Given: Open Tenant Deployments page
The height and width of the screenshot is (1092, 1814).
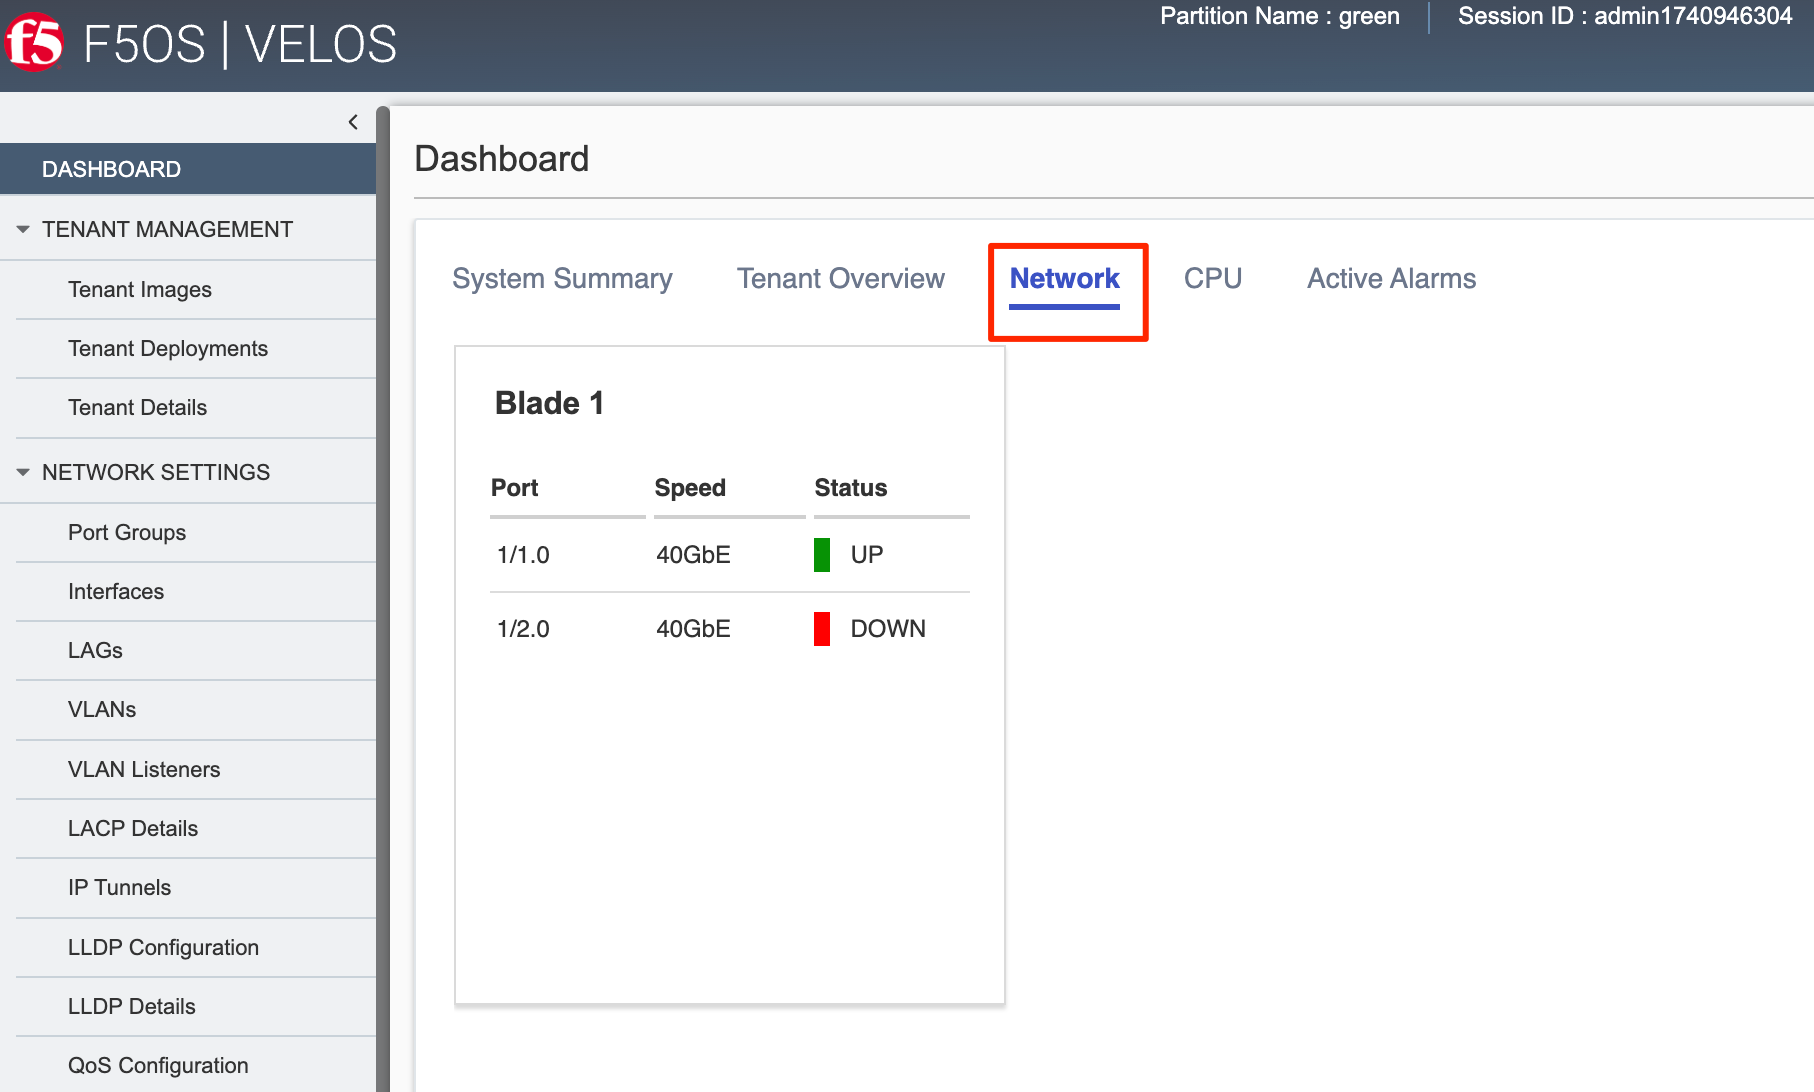Looking at the screenshot, I should pos(168,349).
